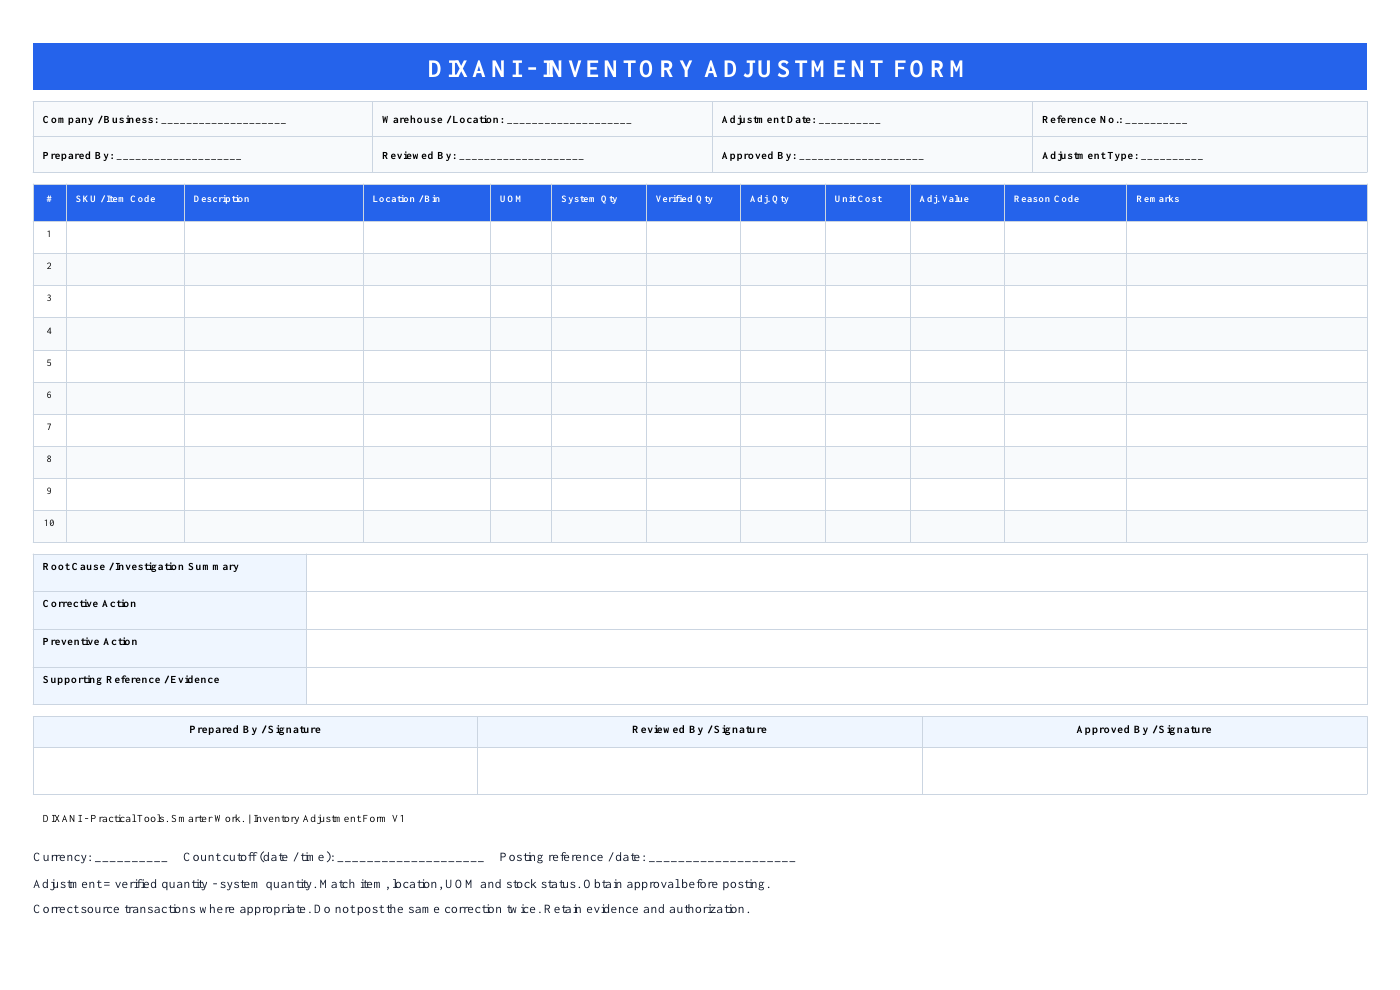Click the Location / Bin column header
The height and width of the screenshot is (990, 1400).
[427, 202]
